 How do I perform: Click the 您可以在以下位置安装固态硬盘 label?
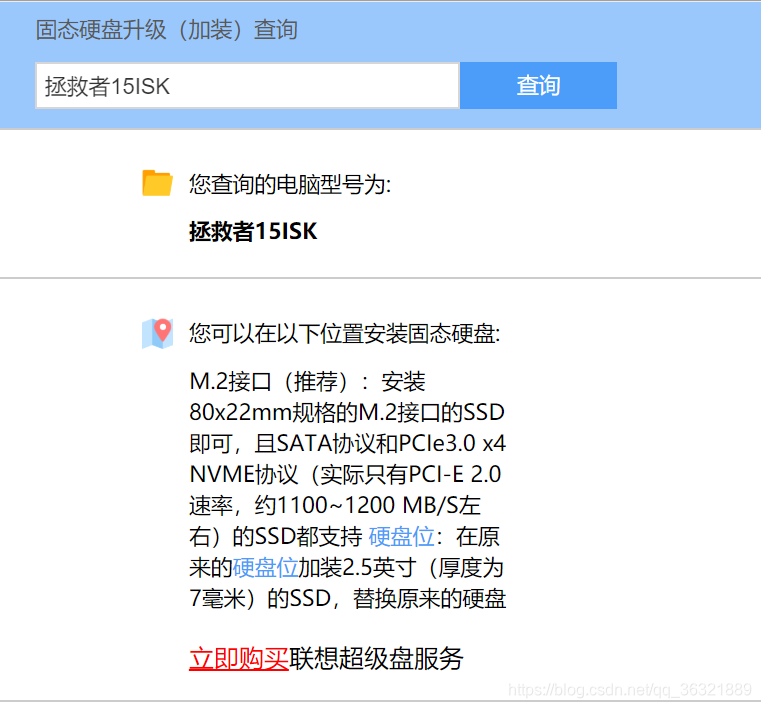tap(344, 333)
